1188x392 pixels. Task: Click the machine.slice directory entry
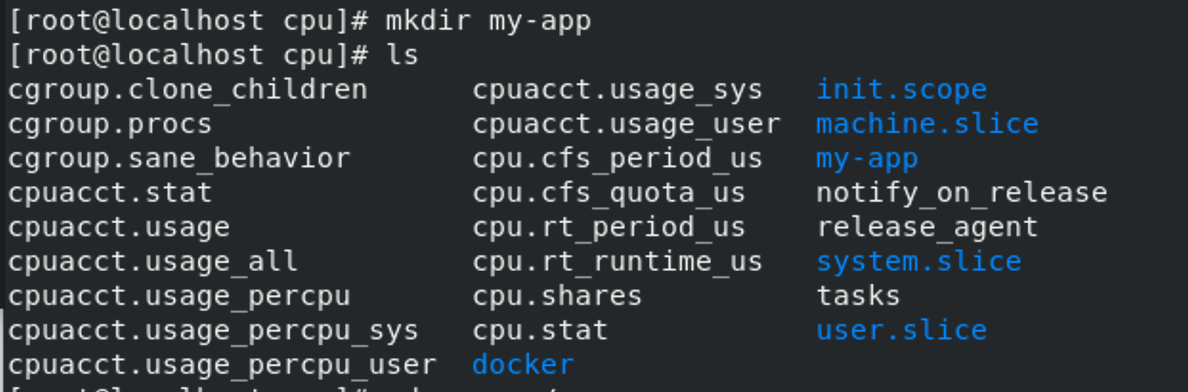tap(927, 124)
